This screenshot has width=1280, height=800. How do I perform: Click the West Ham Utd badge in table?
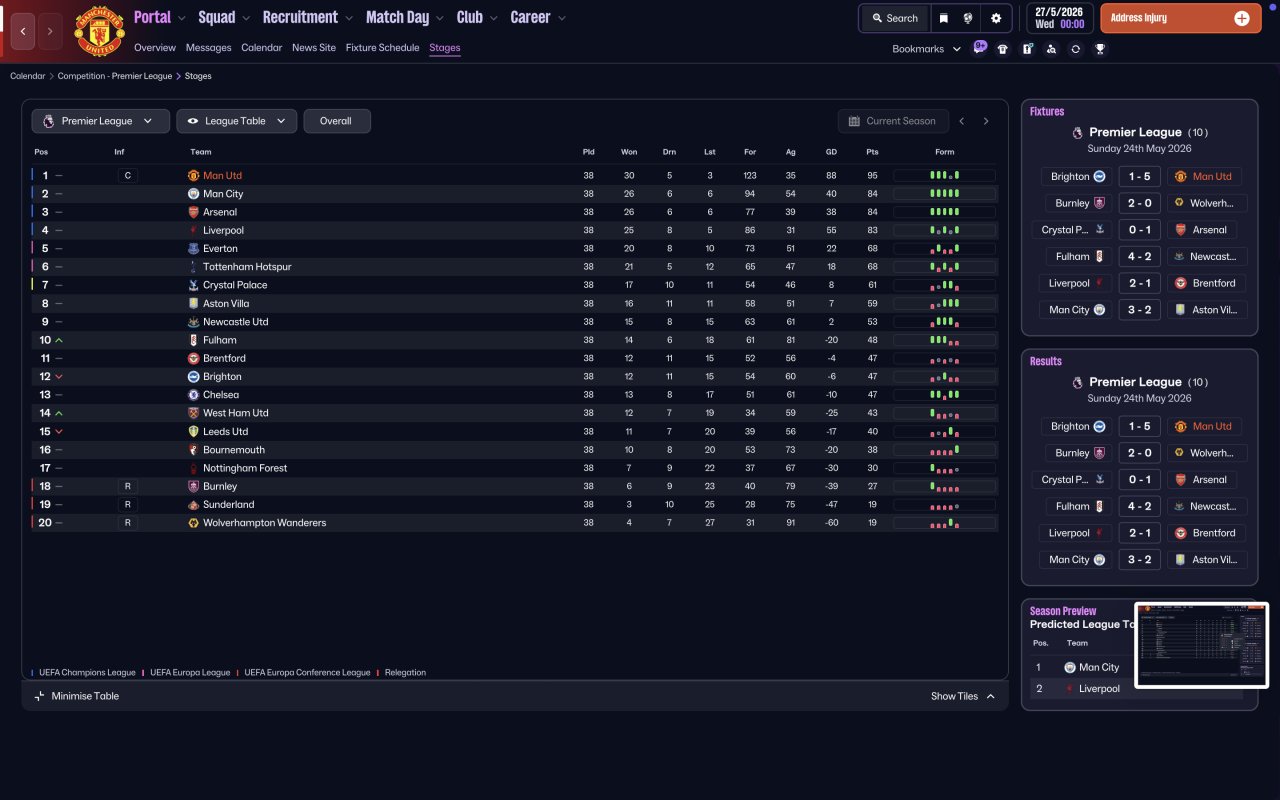(x=194, y=413)
